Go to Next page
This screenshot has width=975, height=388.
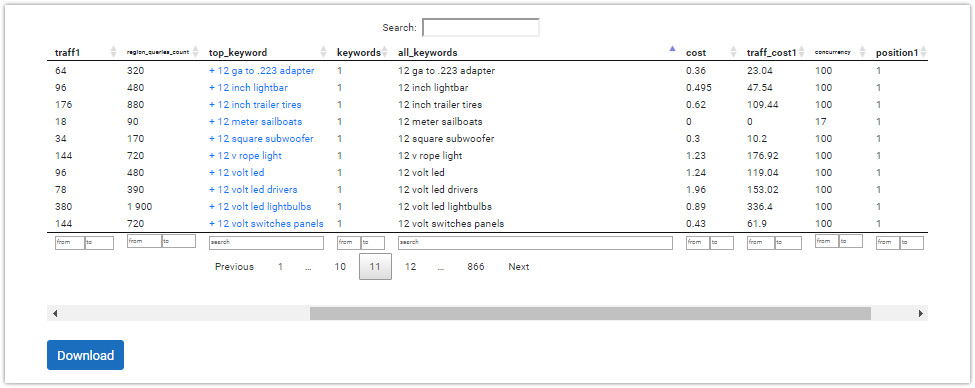tap(519, 267)
